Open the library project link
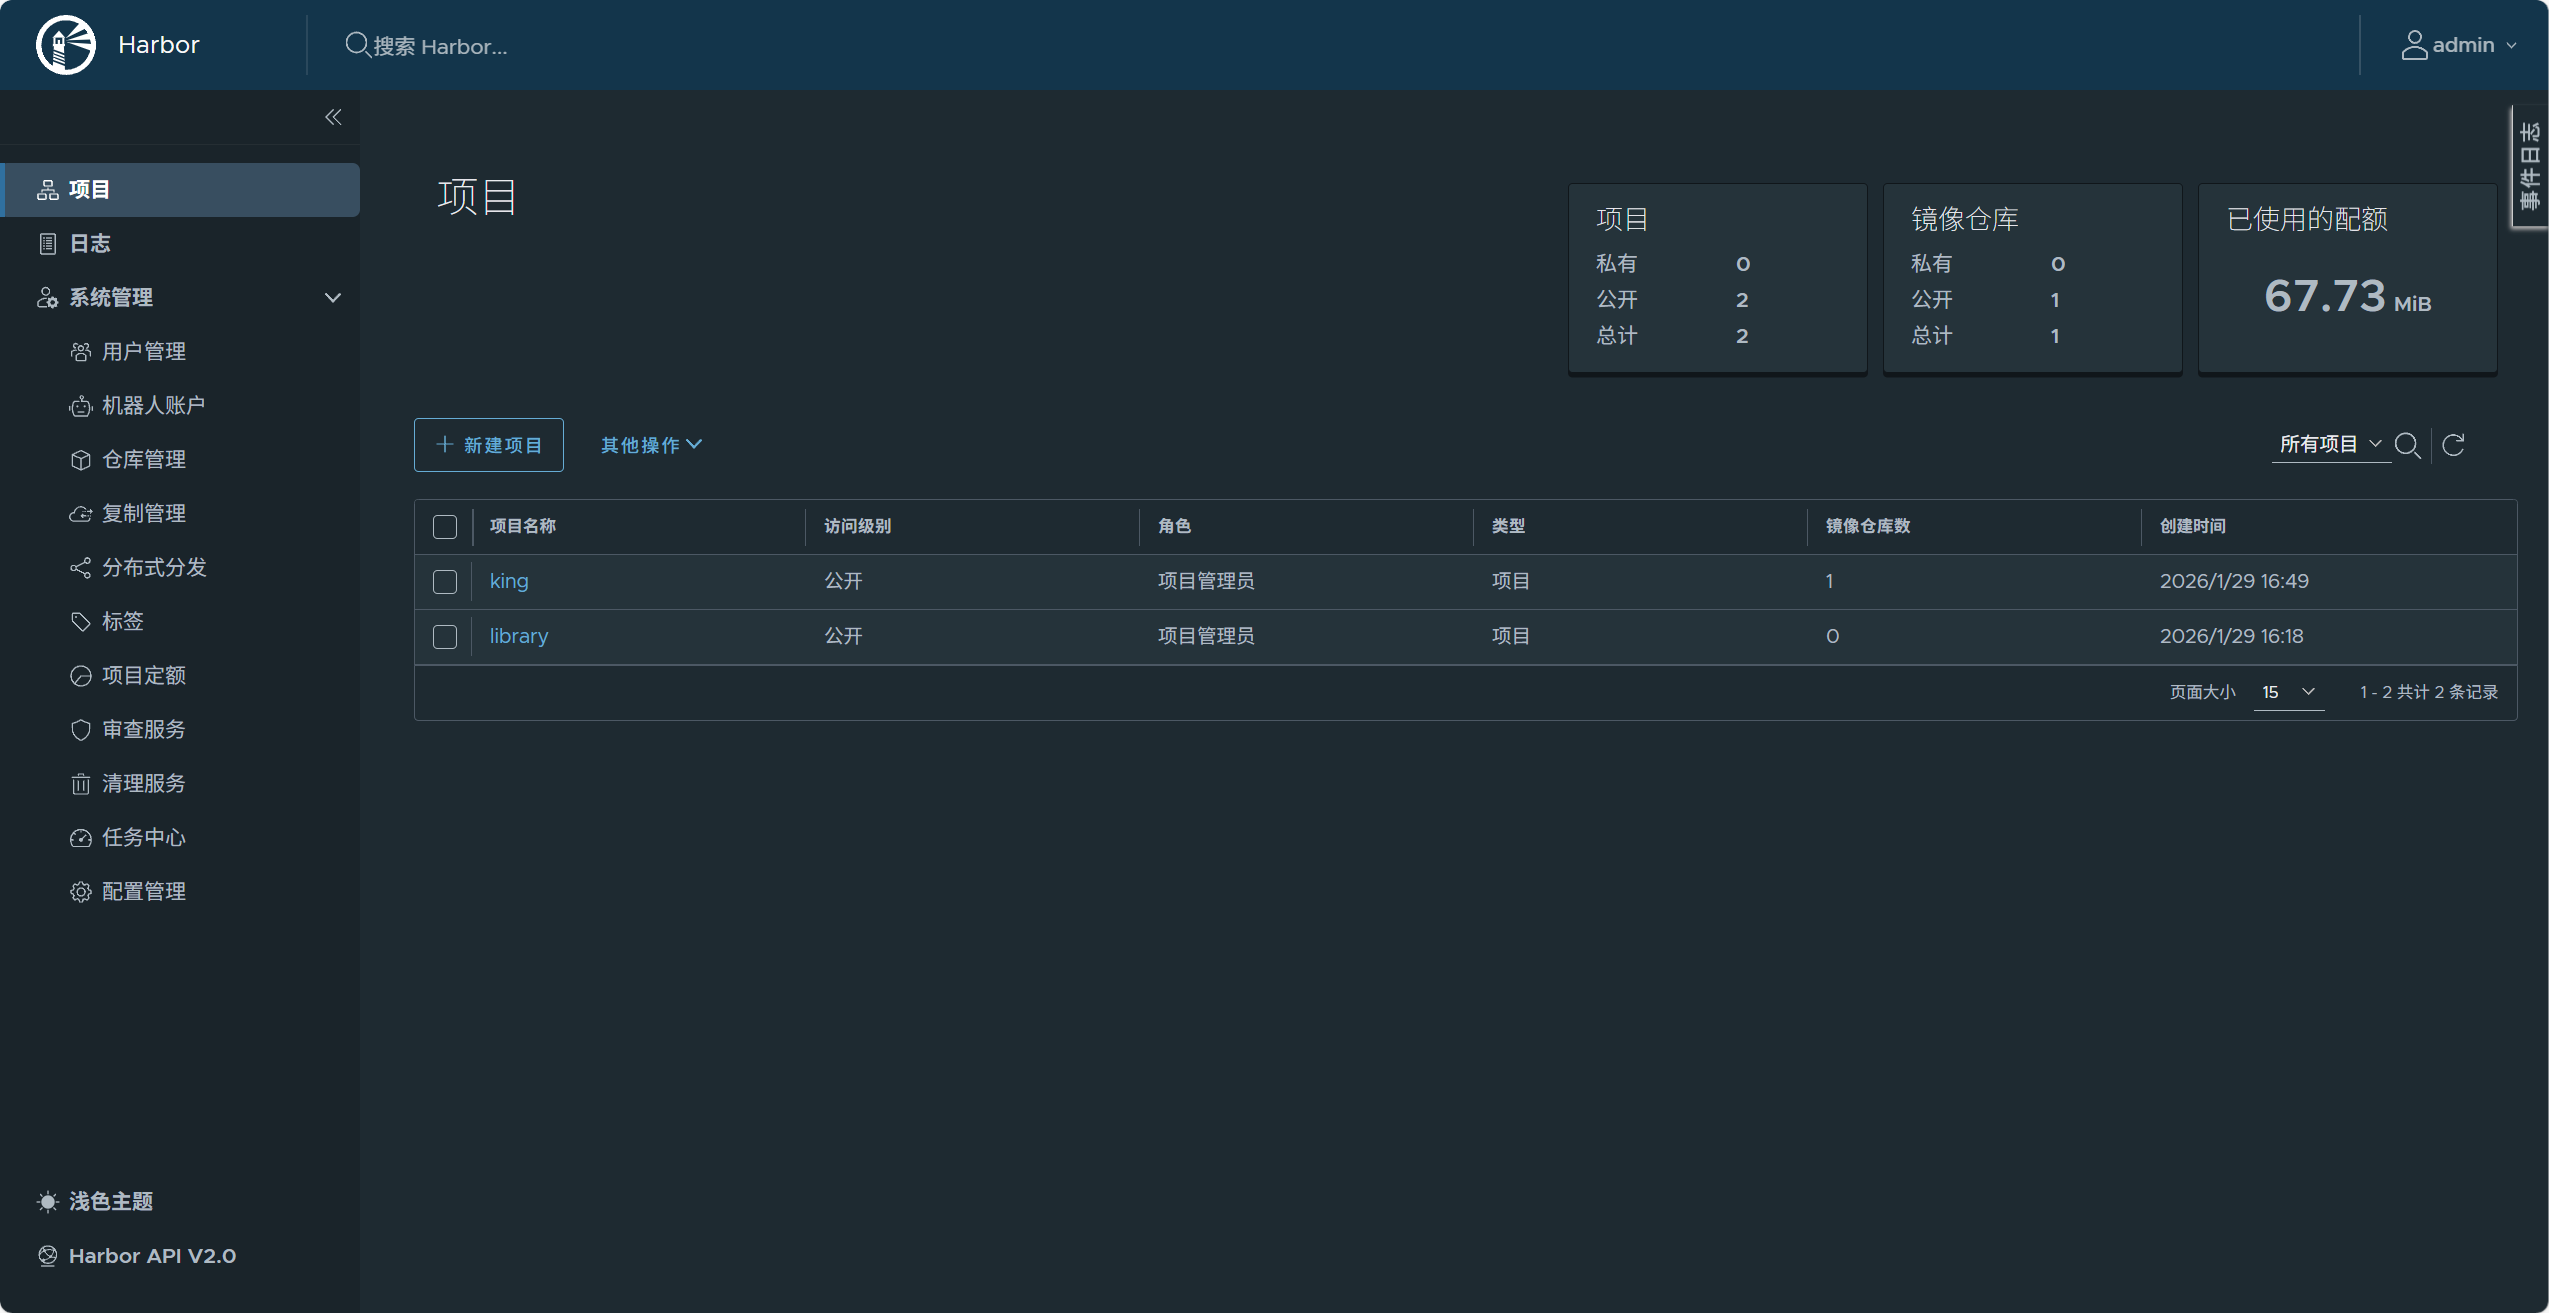The height and width of the screenshot is (1313, 2549). point(519,636)
